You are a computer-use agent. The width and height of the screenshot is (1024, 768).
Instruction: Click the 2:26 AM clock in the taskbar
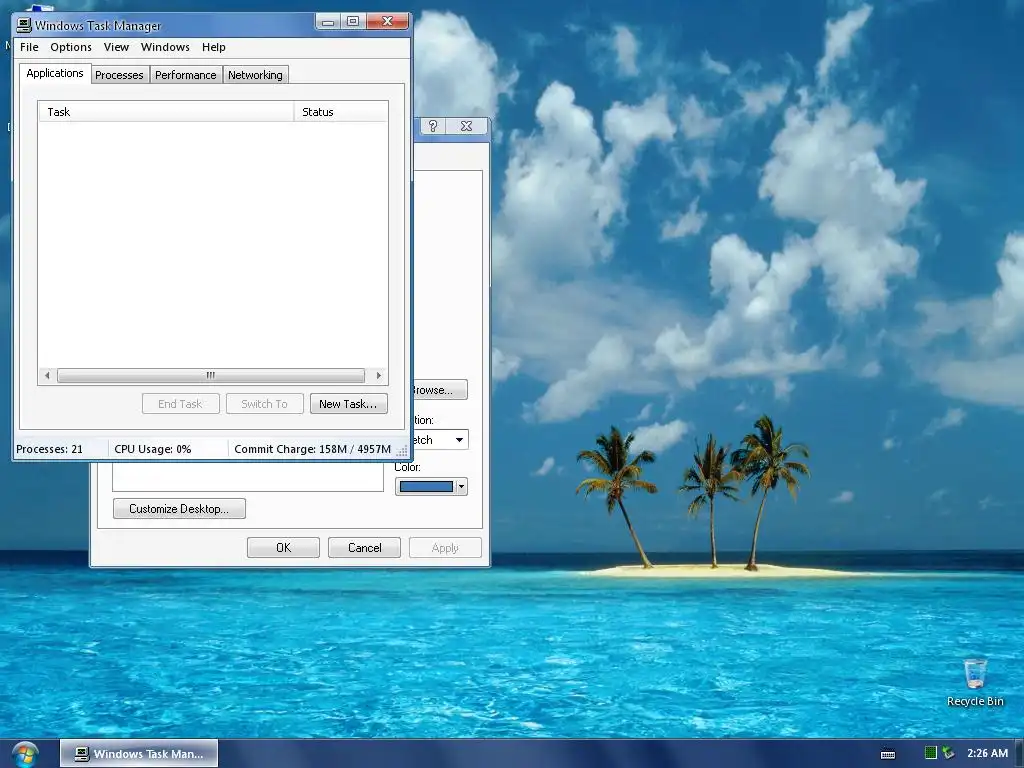point(987,753)
